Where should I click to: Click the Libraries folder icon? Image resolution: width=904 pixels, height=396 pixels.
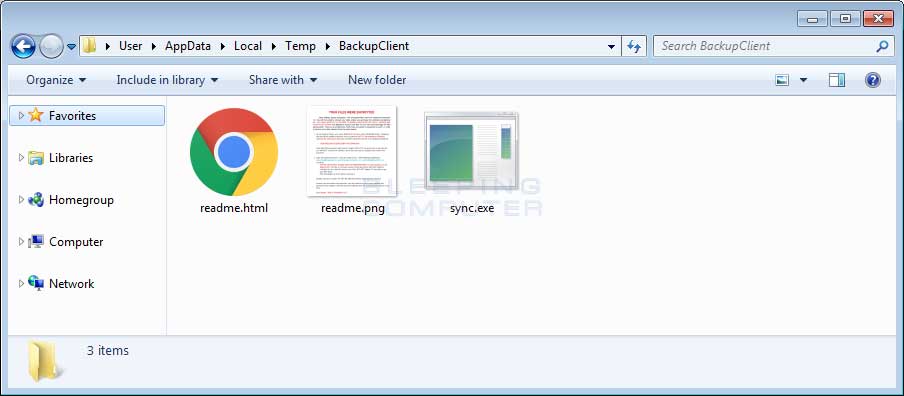coord(36,157)
